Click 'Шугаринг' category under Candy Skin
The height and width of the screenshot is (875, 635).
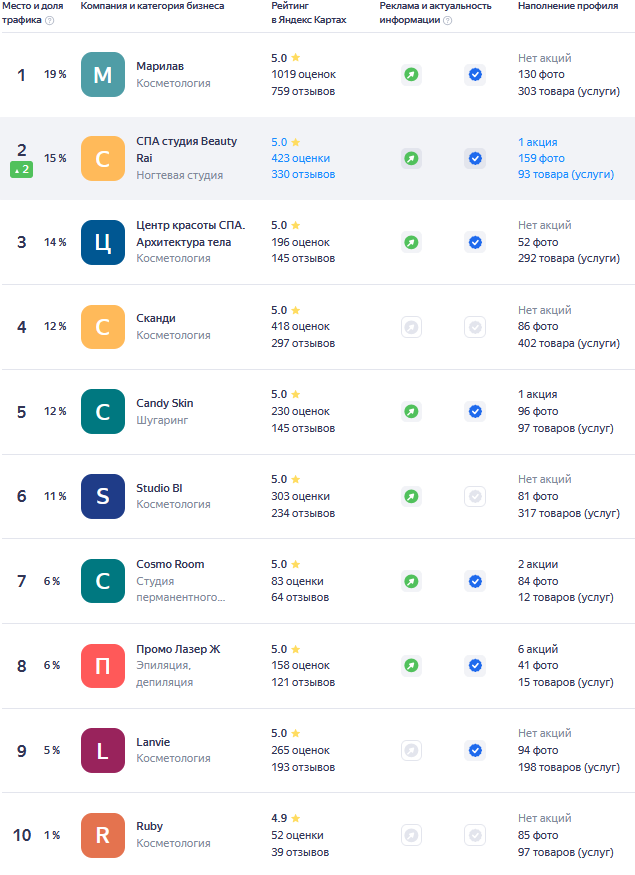click(x=162, y=420)
